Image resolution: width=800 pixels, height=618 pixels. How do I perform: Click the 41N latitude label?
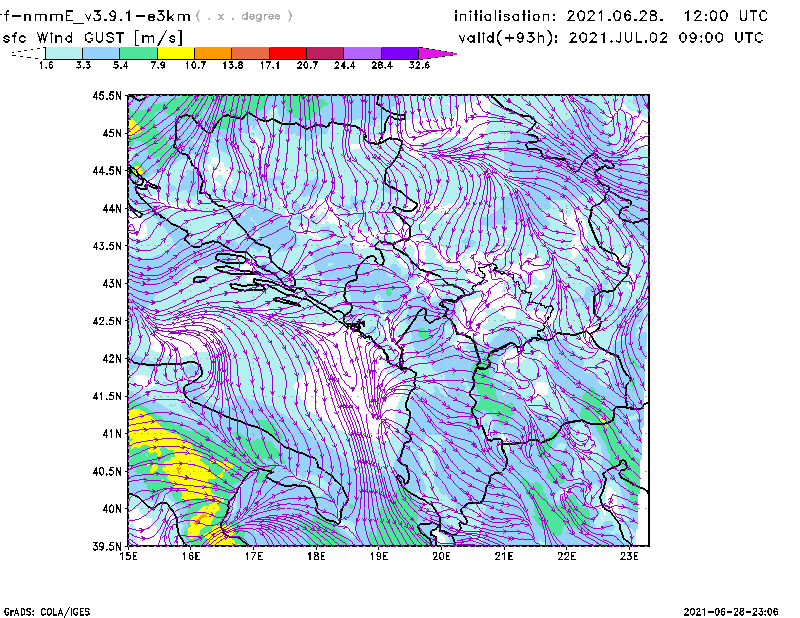pos(112,434)
